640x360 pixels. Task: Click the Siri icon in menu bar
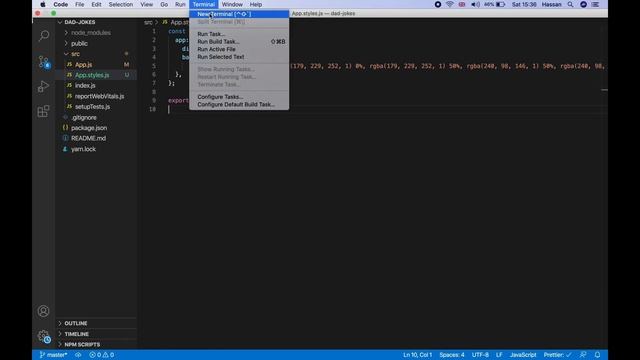tap(583, 4)
